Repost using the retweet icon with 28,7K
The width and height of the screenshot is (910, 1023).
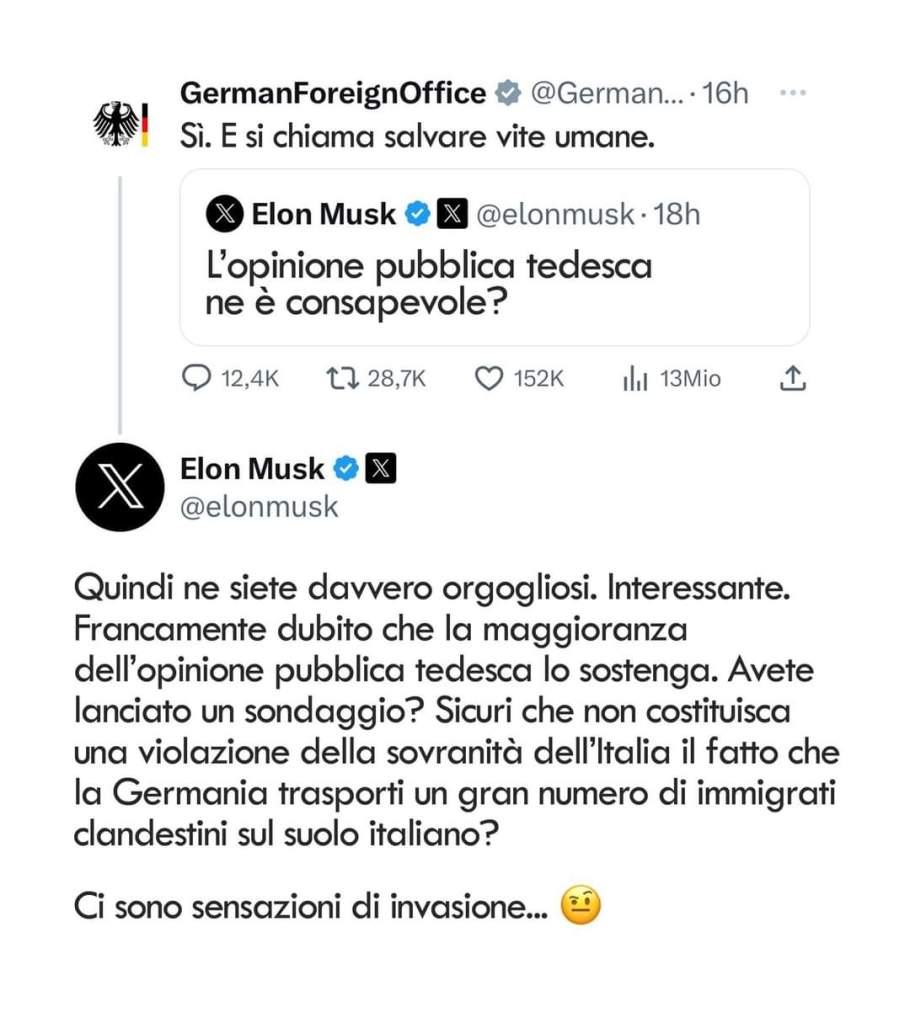[338, 379]
